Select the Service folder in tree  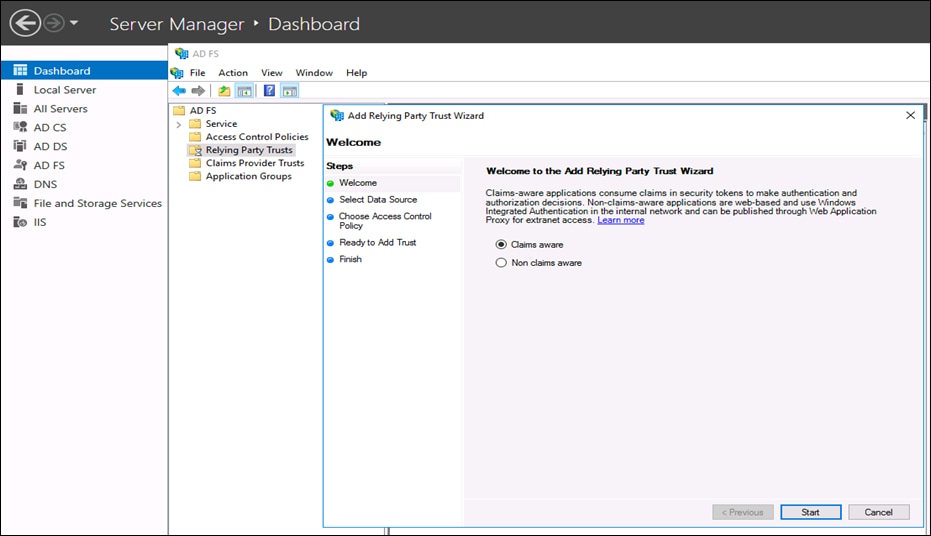tap(221, 123)
